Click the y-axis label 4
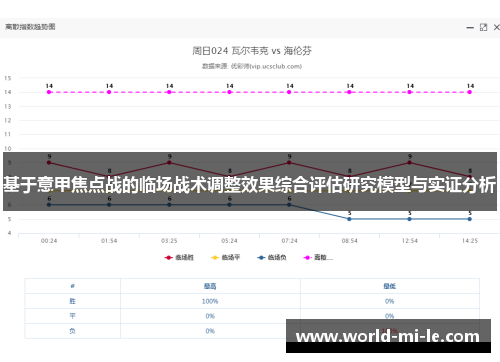 pyautogui.click(x=9, y=233)
